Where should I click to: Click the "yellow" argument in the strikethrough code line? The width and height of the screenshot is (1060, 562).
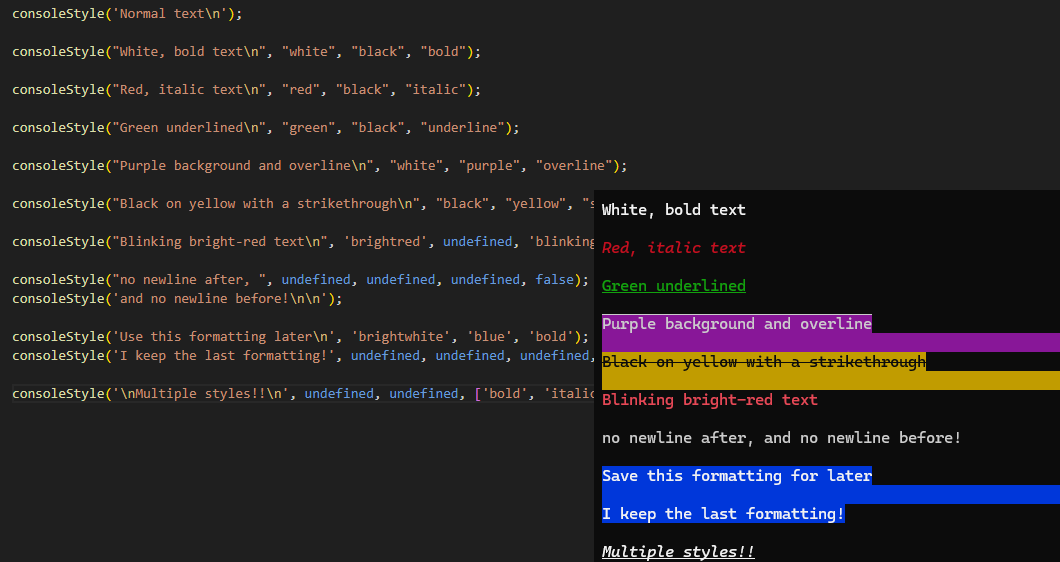(535, 204)
